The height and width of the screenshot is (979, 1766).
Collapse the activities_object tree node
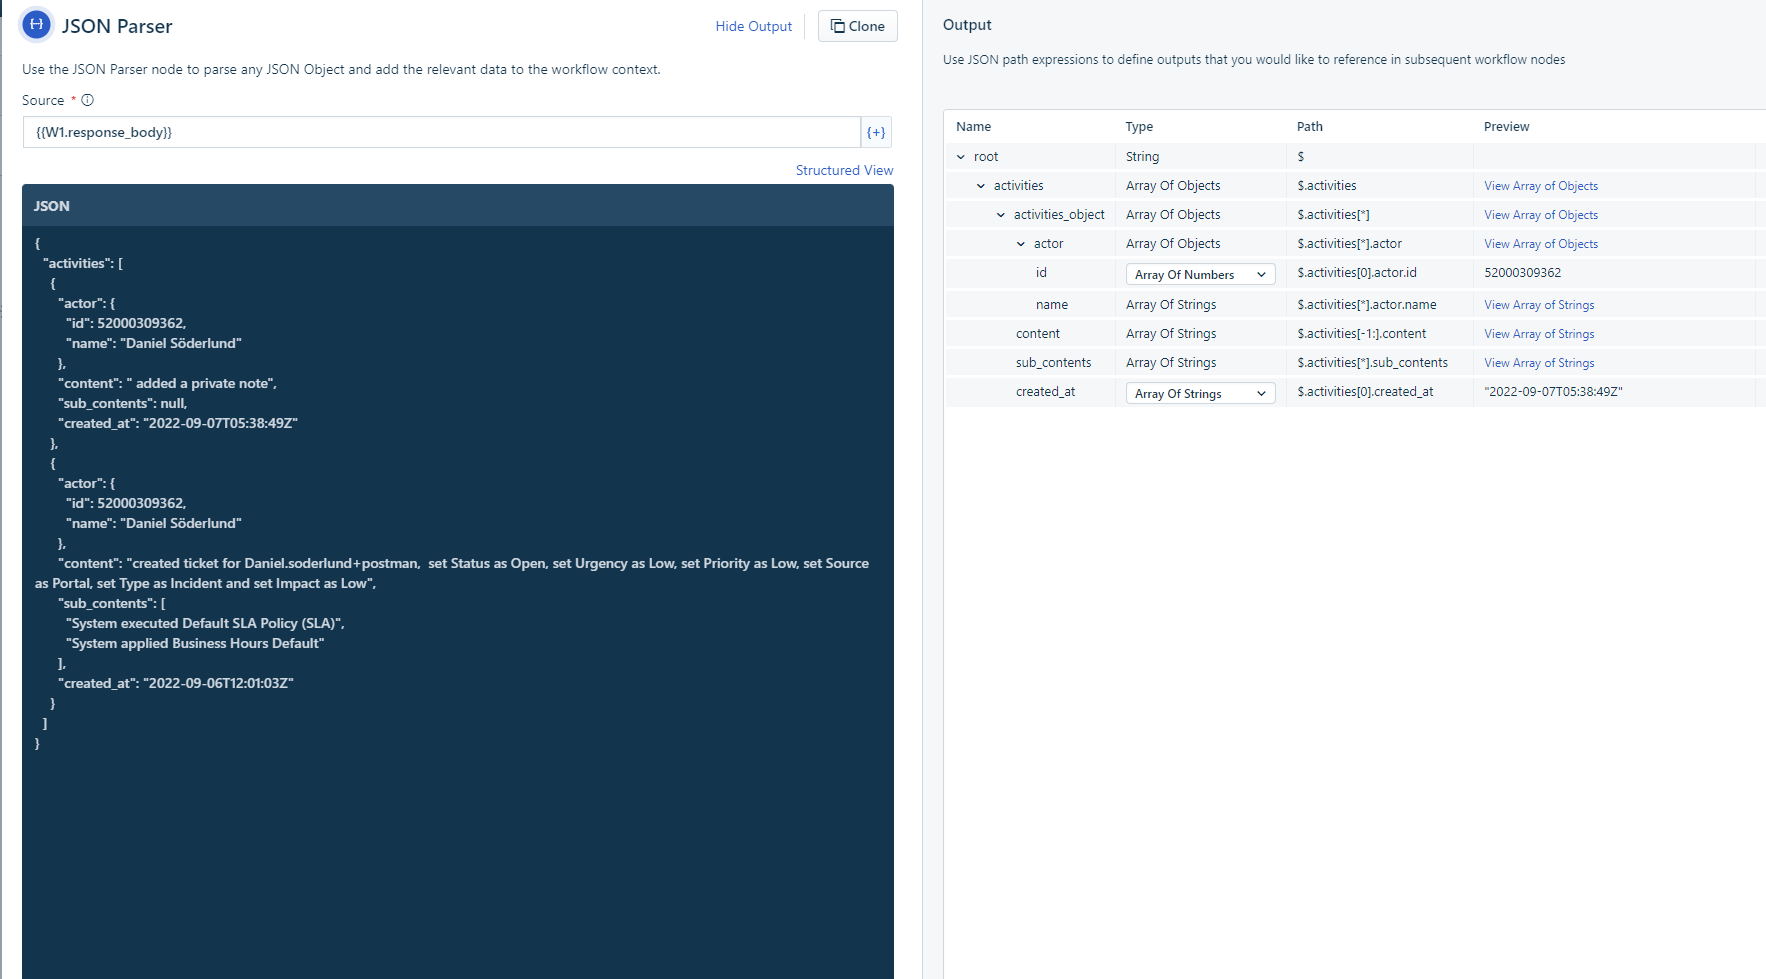[1001, 215]
